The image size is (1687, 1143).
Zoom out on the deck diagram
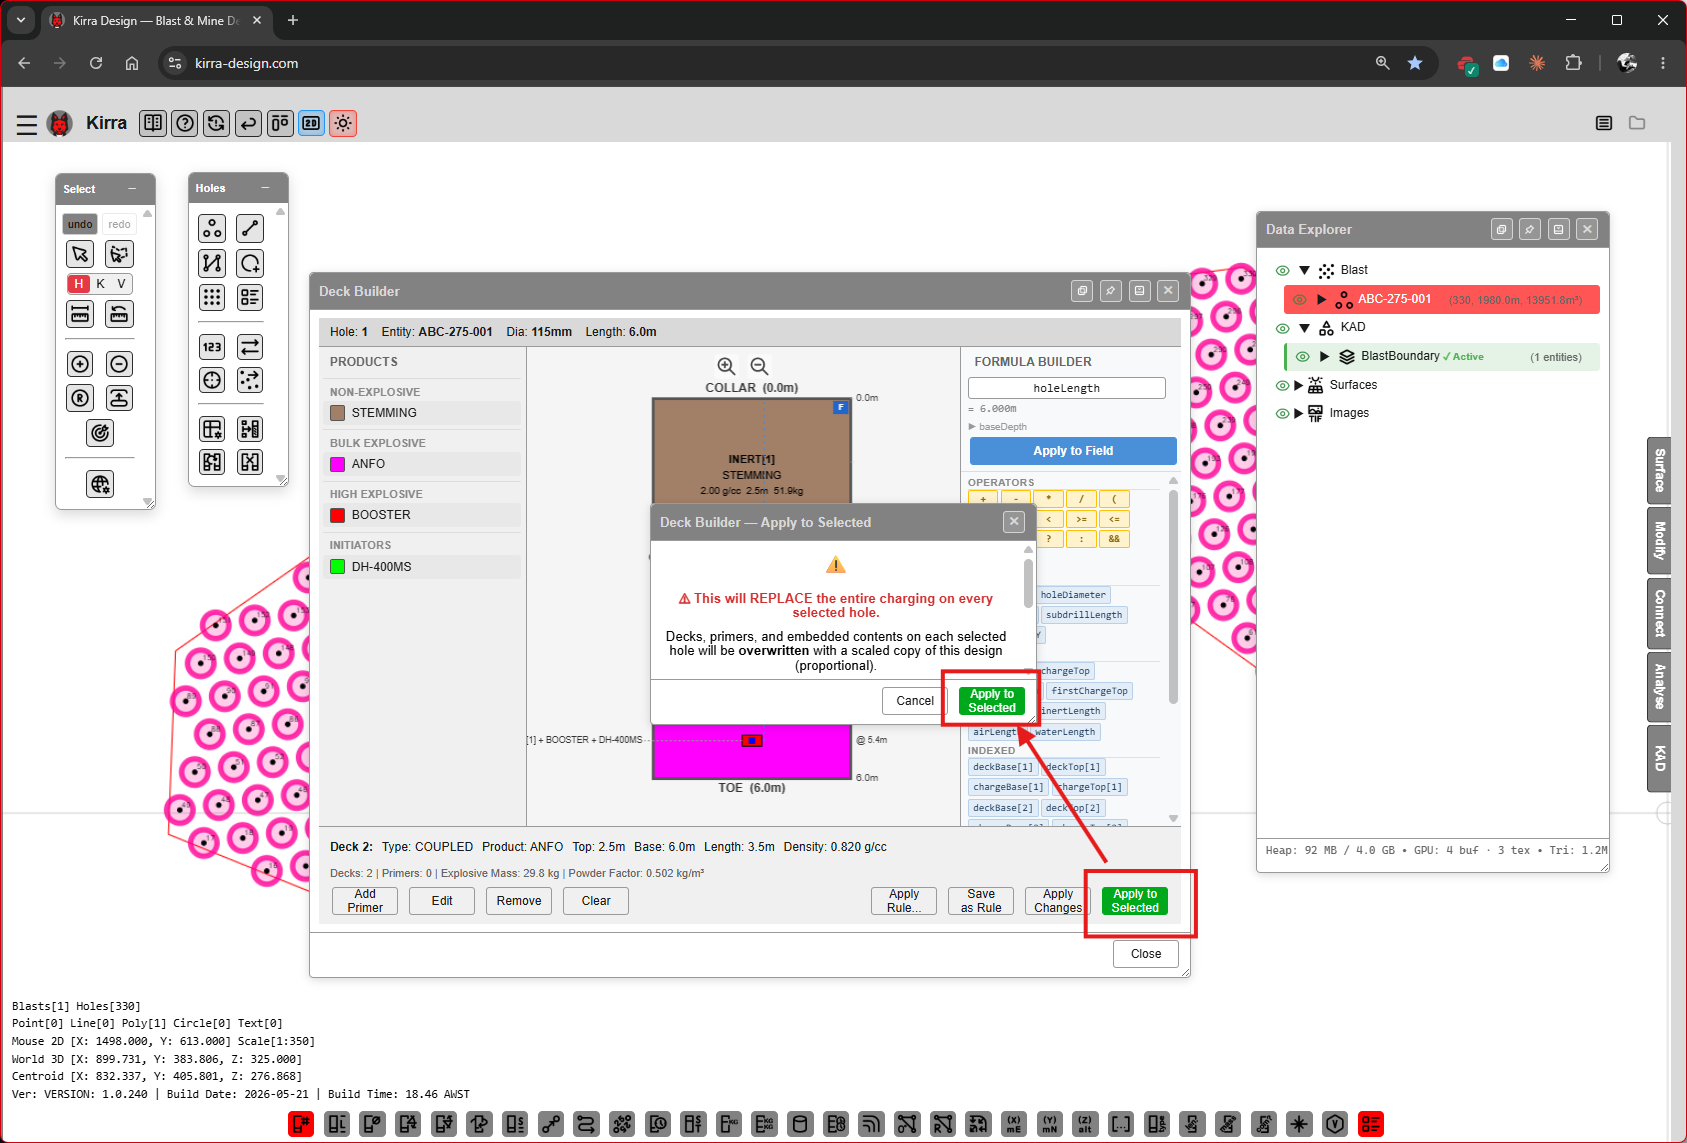coord(759,367)
